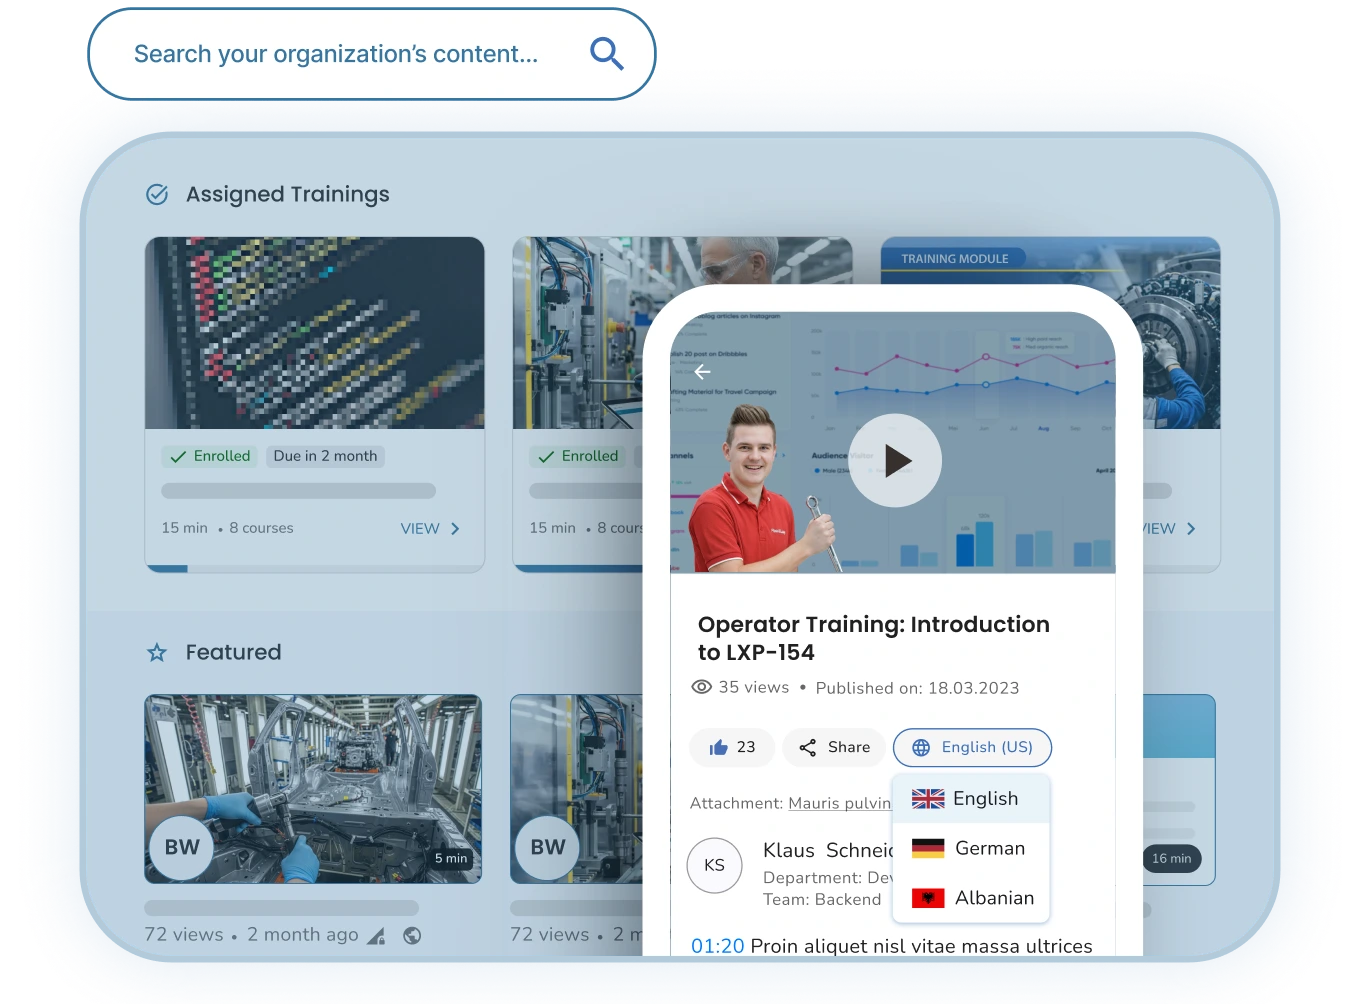The width and height of the screenshot is (1358, 1004).
Task: Click the search magnifier icon
Action: click(606, 54)
